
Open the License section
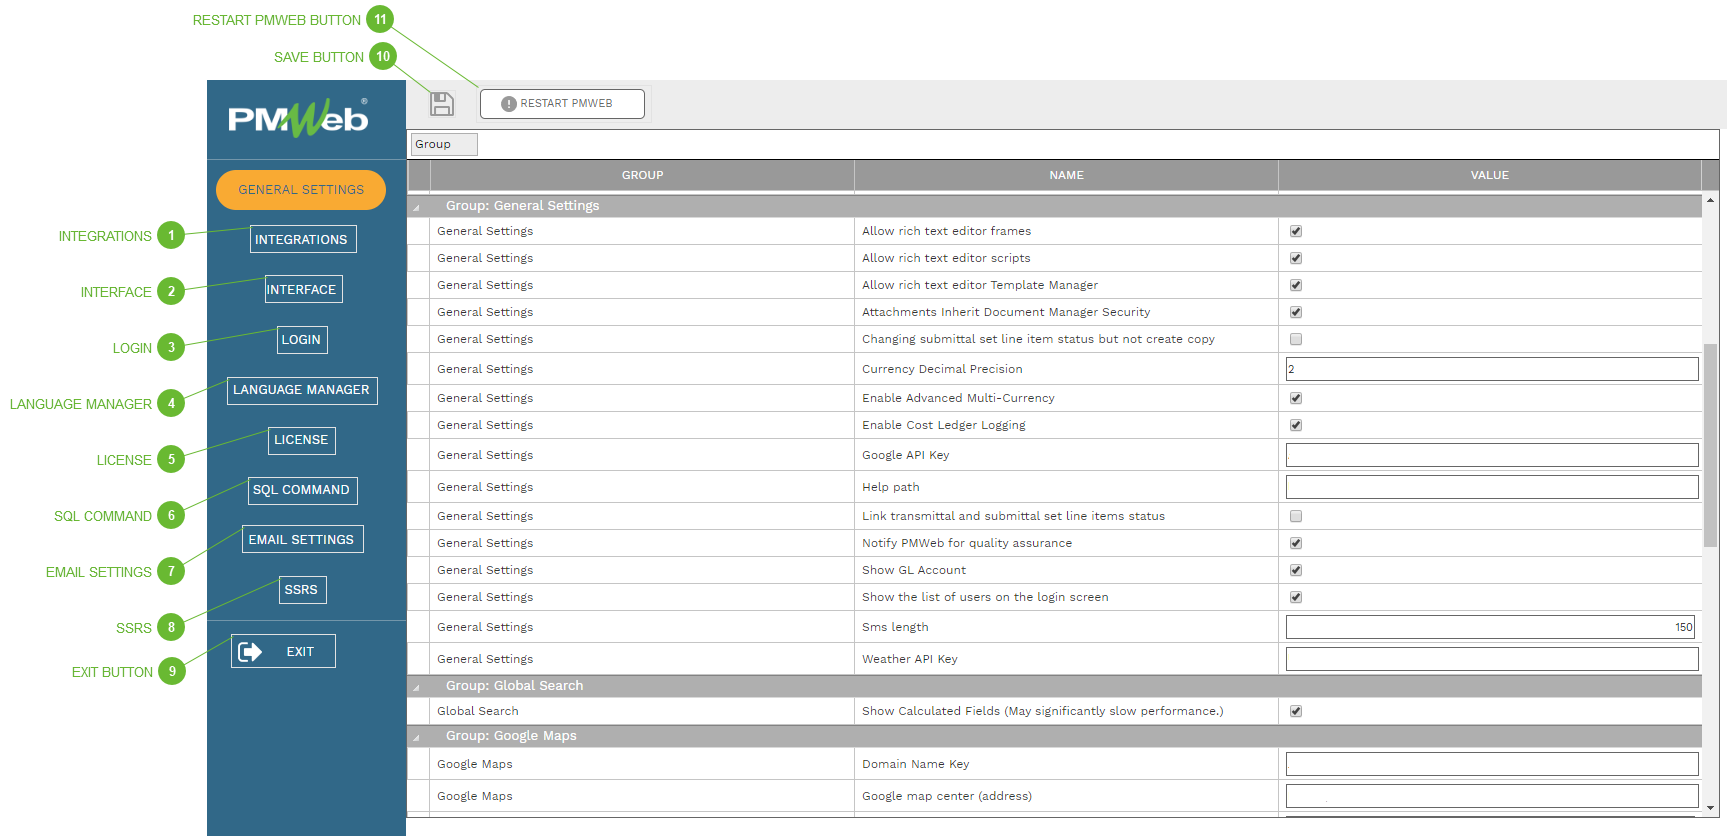[301, 440]
